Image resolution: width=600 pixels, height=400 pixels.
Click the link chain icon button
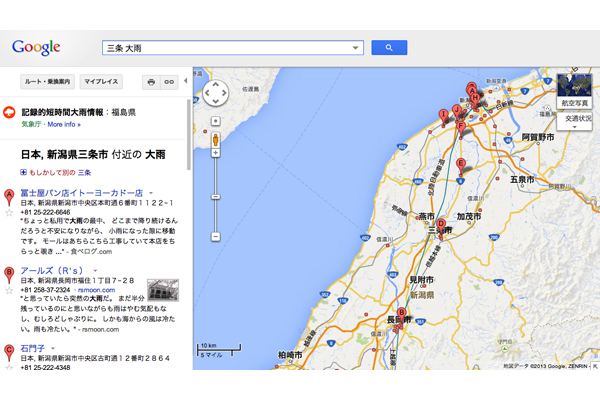pyautogui.click(x=170, y=81)
